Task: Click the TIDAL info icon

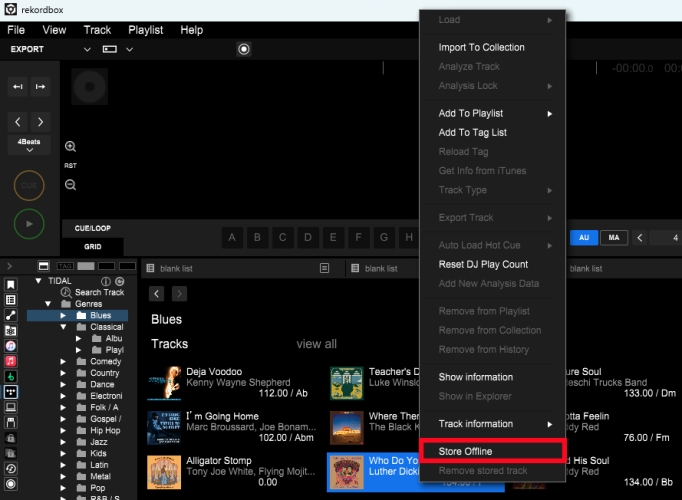Action: pyautogui.click(x=106, y=281)
